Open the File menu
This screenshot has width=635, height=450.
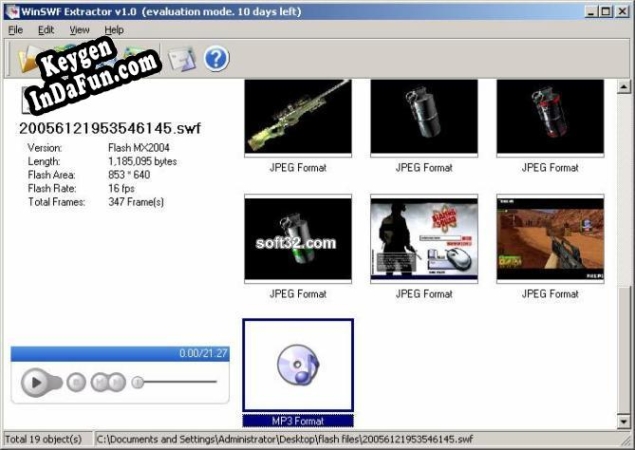click(x=15, y=30)
